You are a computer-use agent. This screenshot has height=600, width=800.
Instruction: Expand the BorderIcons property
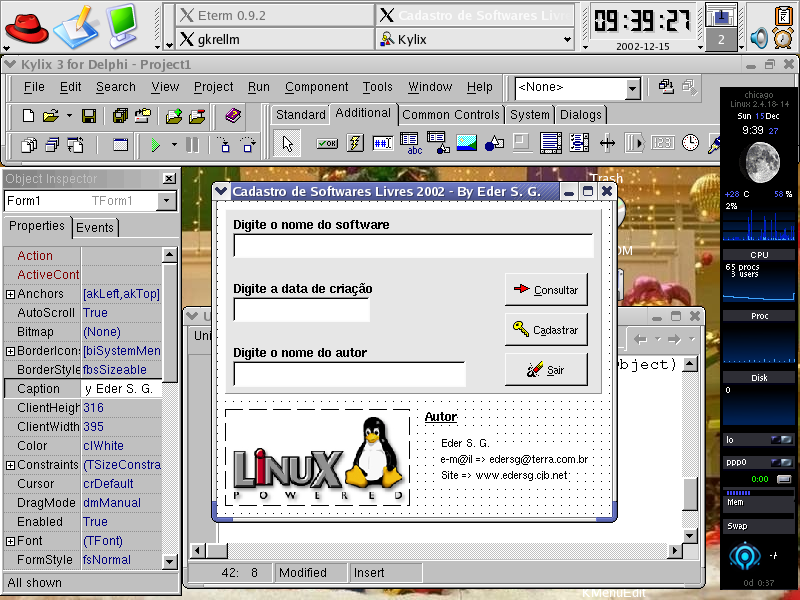click(x=10, y=351)
